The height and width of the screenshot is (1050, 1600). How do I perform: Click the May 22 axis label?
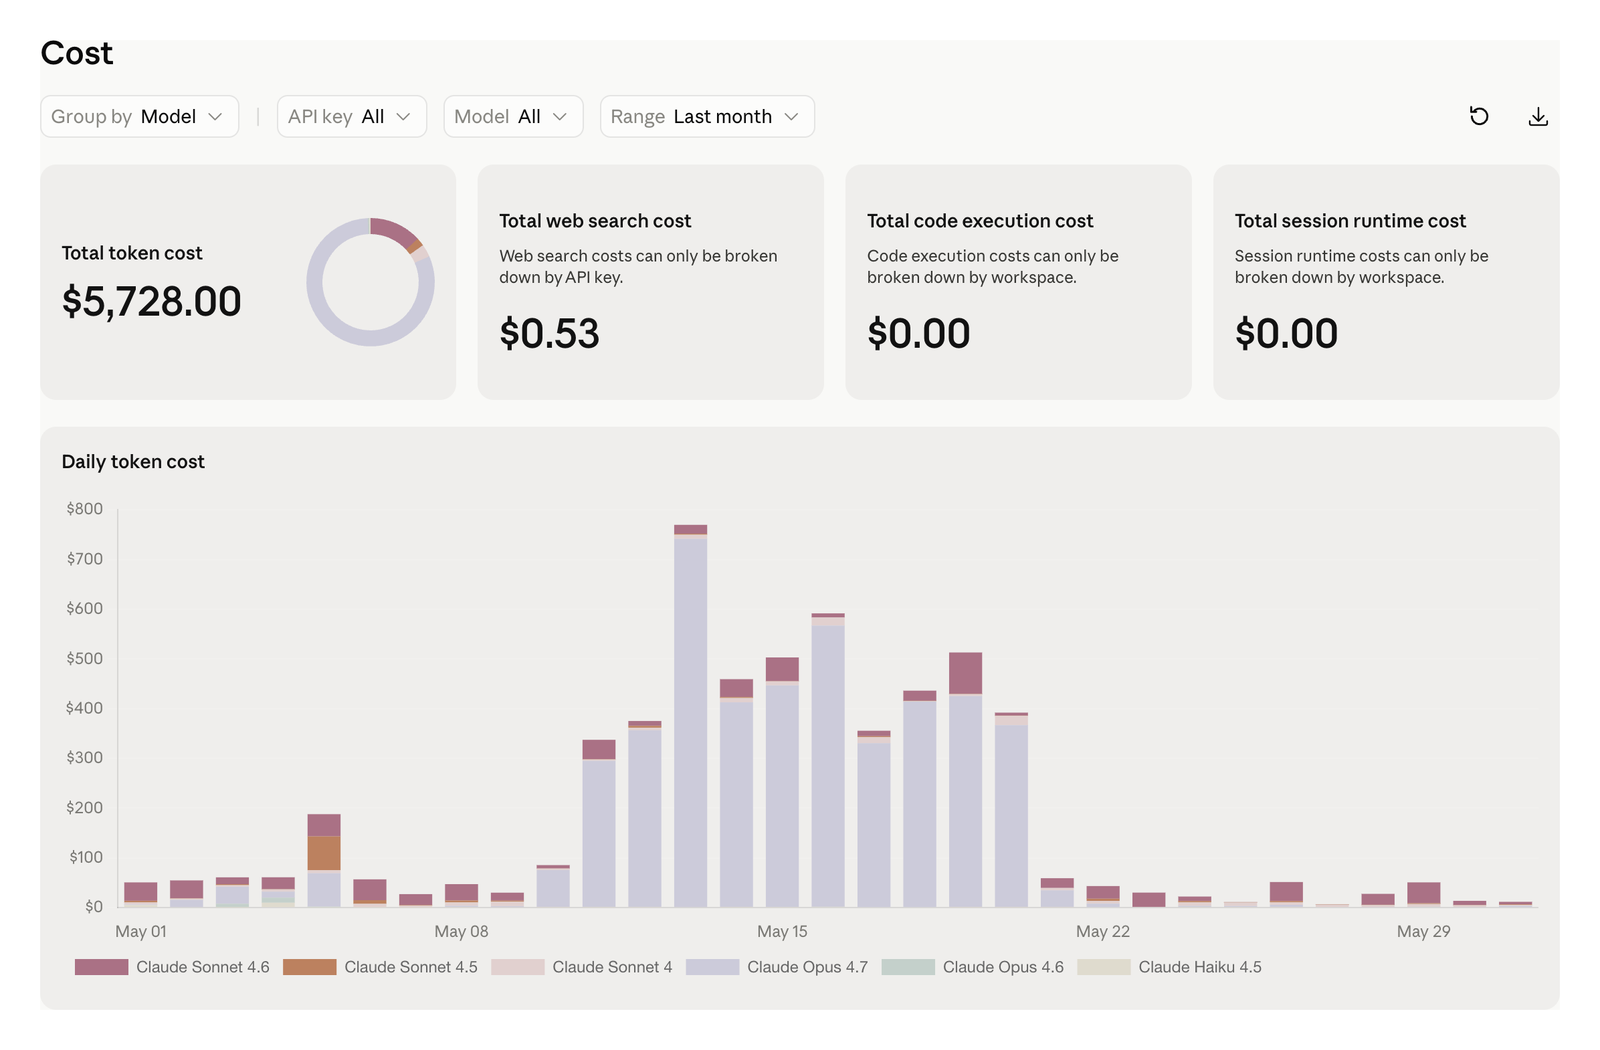[x=1103, y=931]
